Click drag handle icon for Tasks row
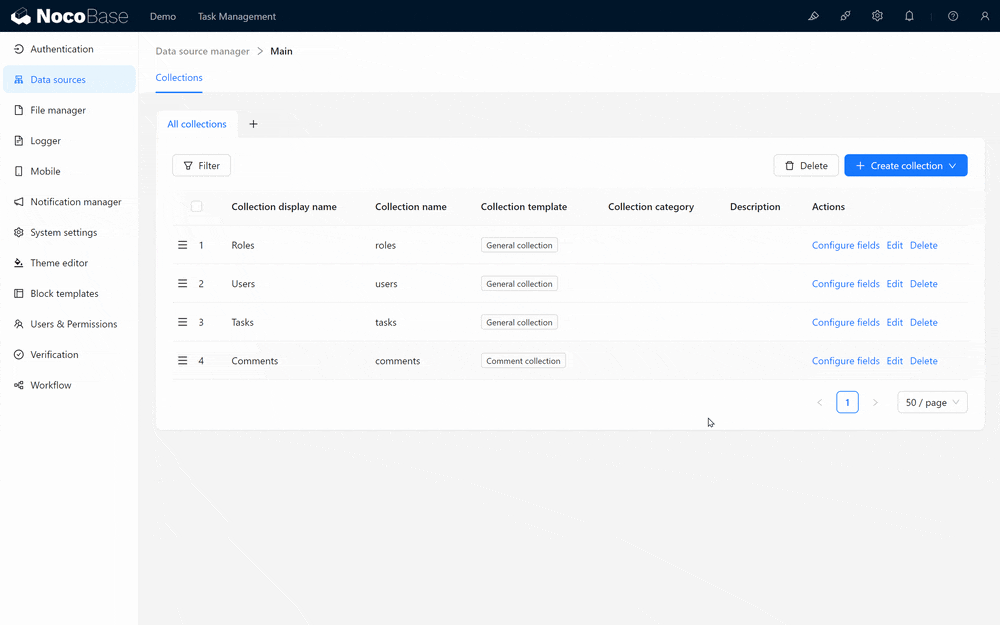This screenshot has height=625, width=1000. [x=182, y=322]
